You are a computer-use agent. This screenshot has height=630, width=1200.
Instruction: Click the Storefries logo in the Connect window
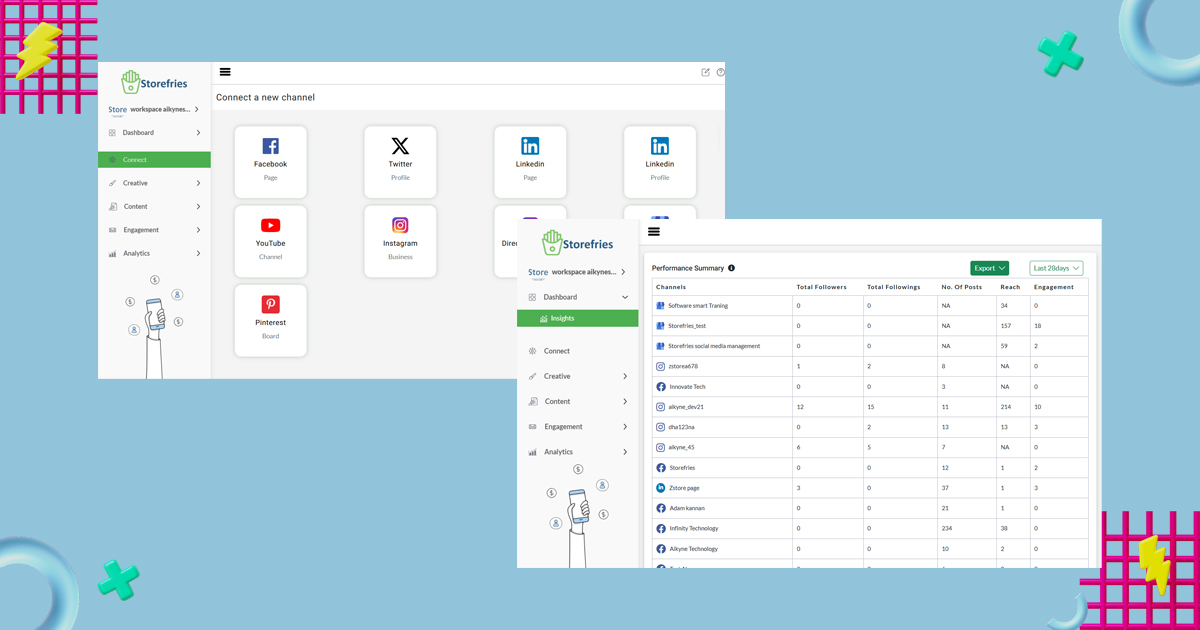pyautogui.click(x=154, y=82)
